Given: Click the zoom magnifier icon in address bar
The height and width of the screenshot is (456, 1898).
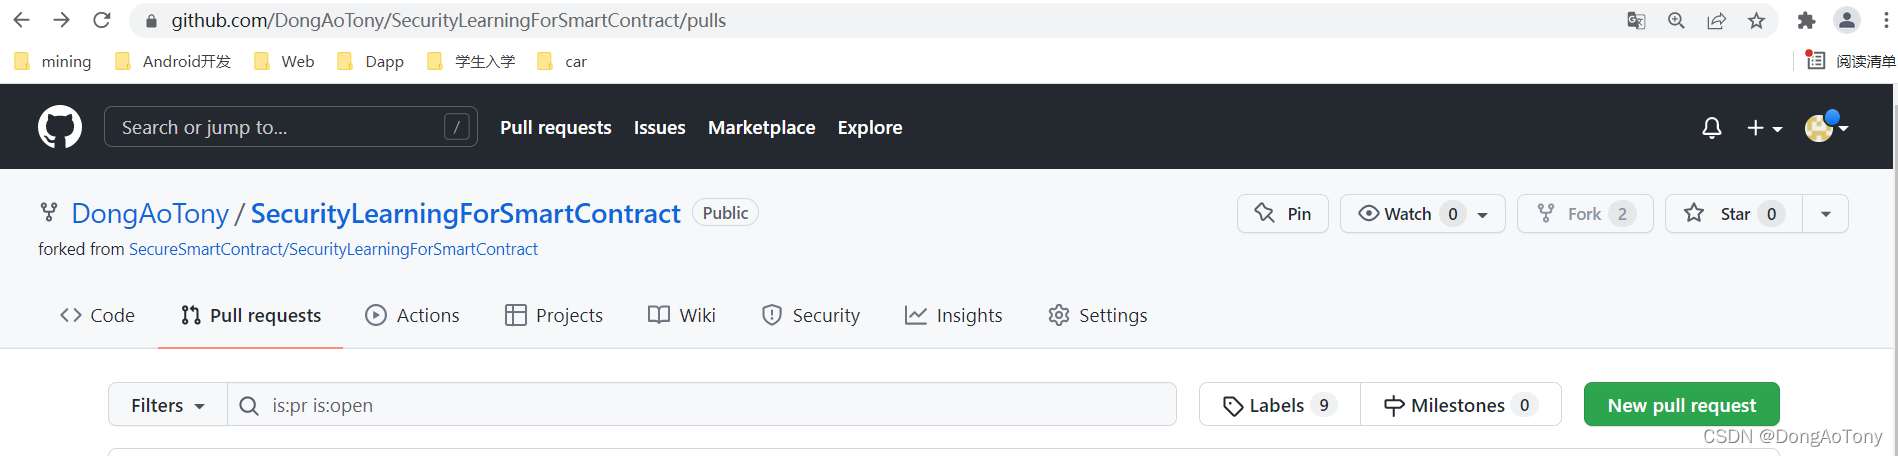Looking at the screenshot, I should (x=1676, y=21).
